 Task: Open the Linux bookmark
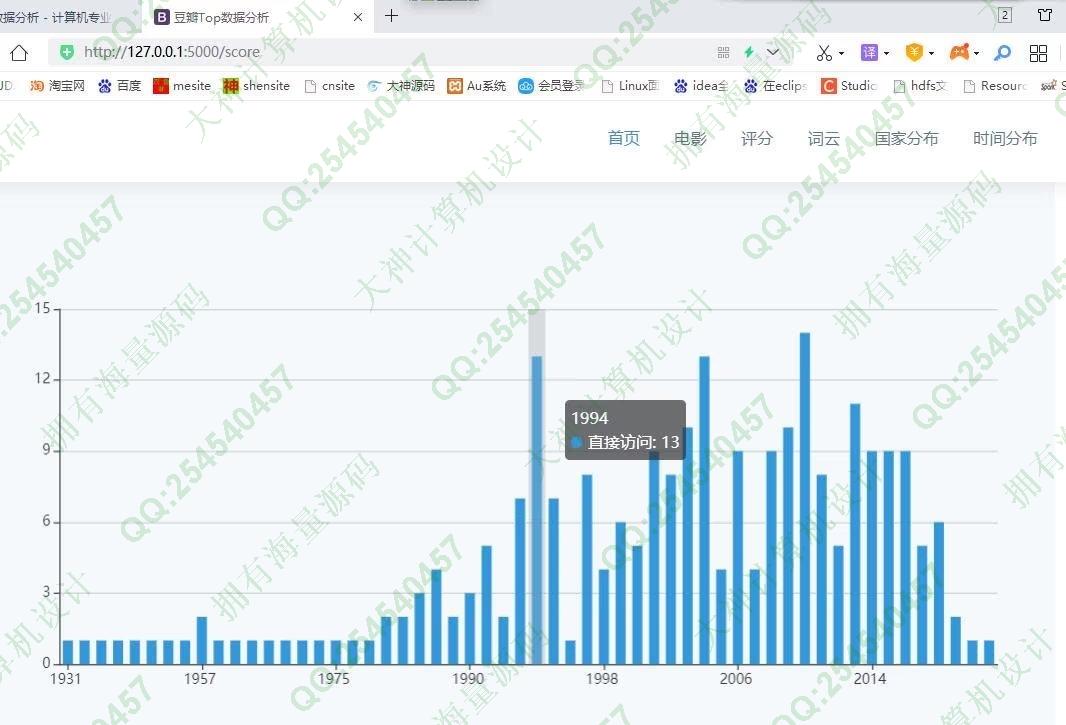[x=631, y=86]
